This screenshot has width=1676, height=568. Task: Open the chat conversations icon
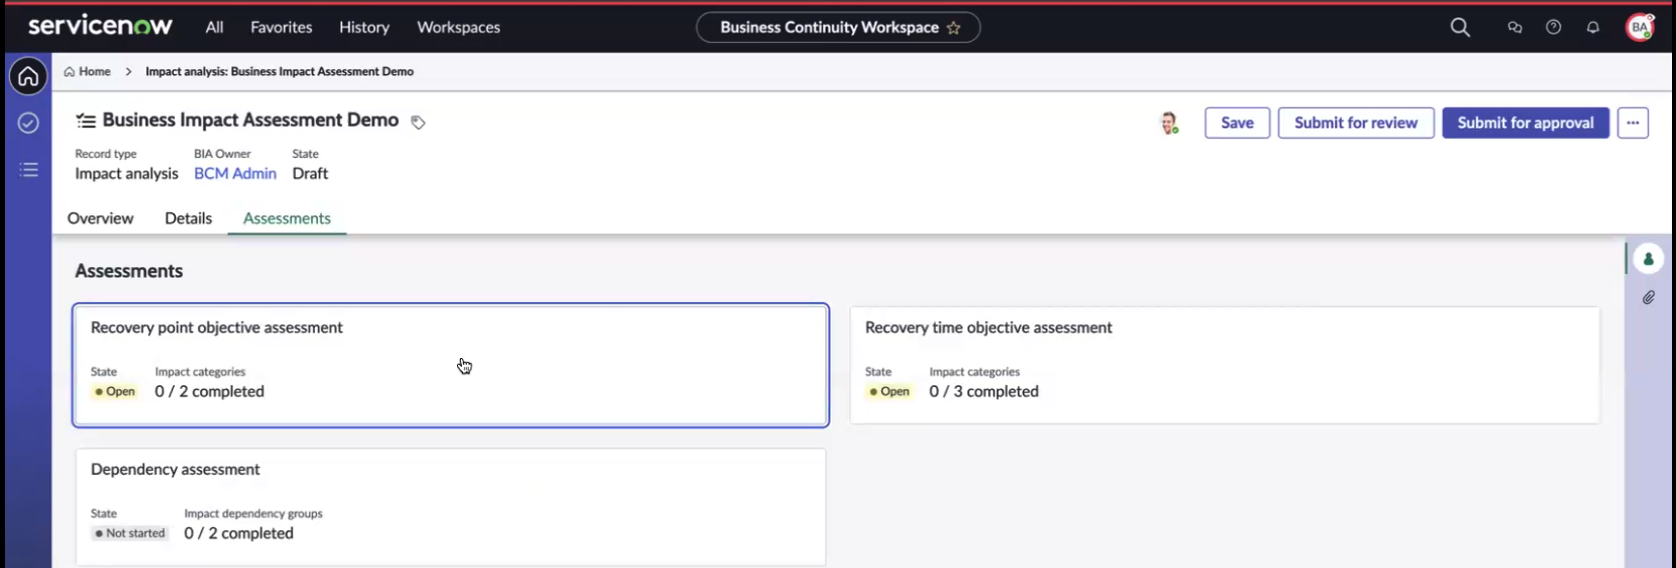(1515, 27)
